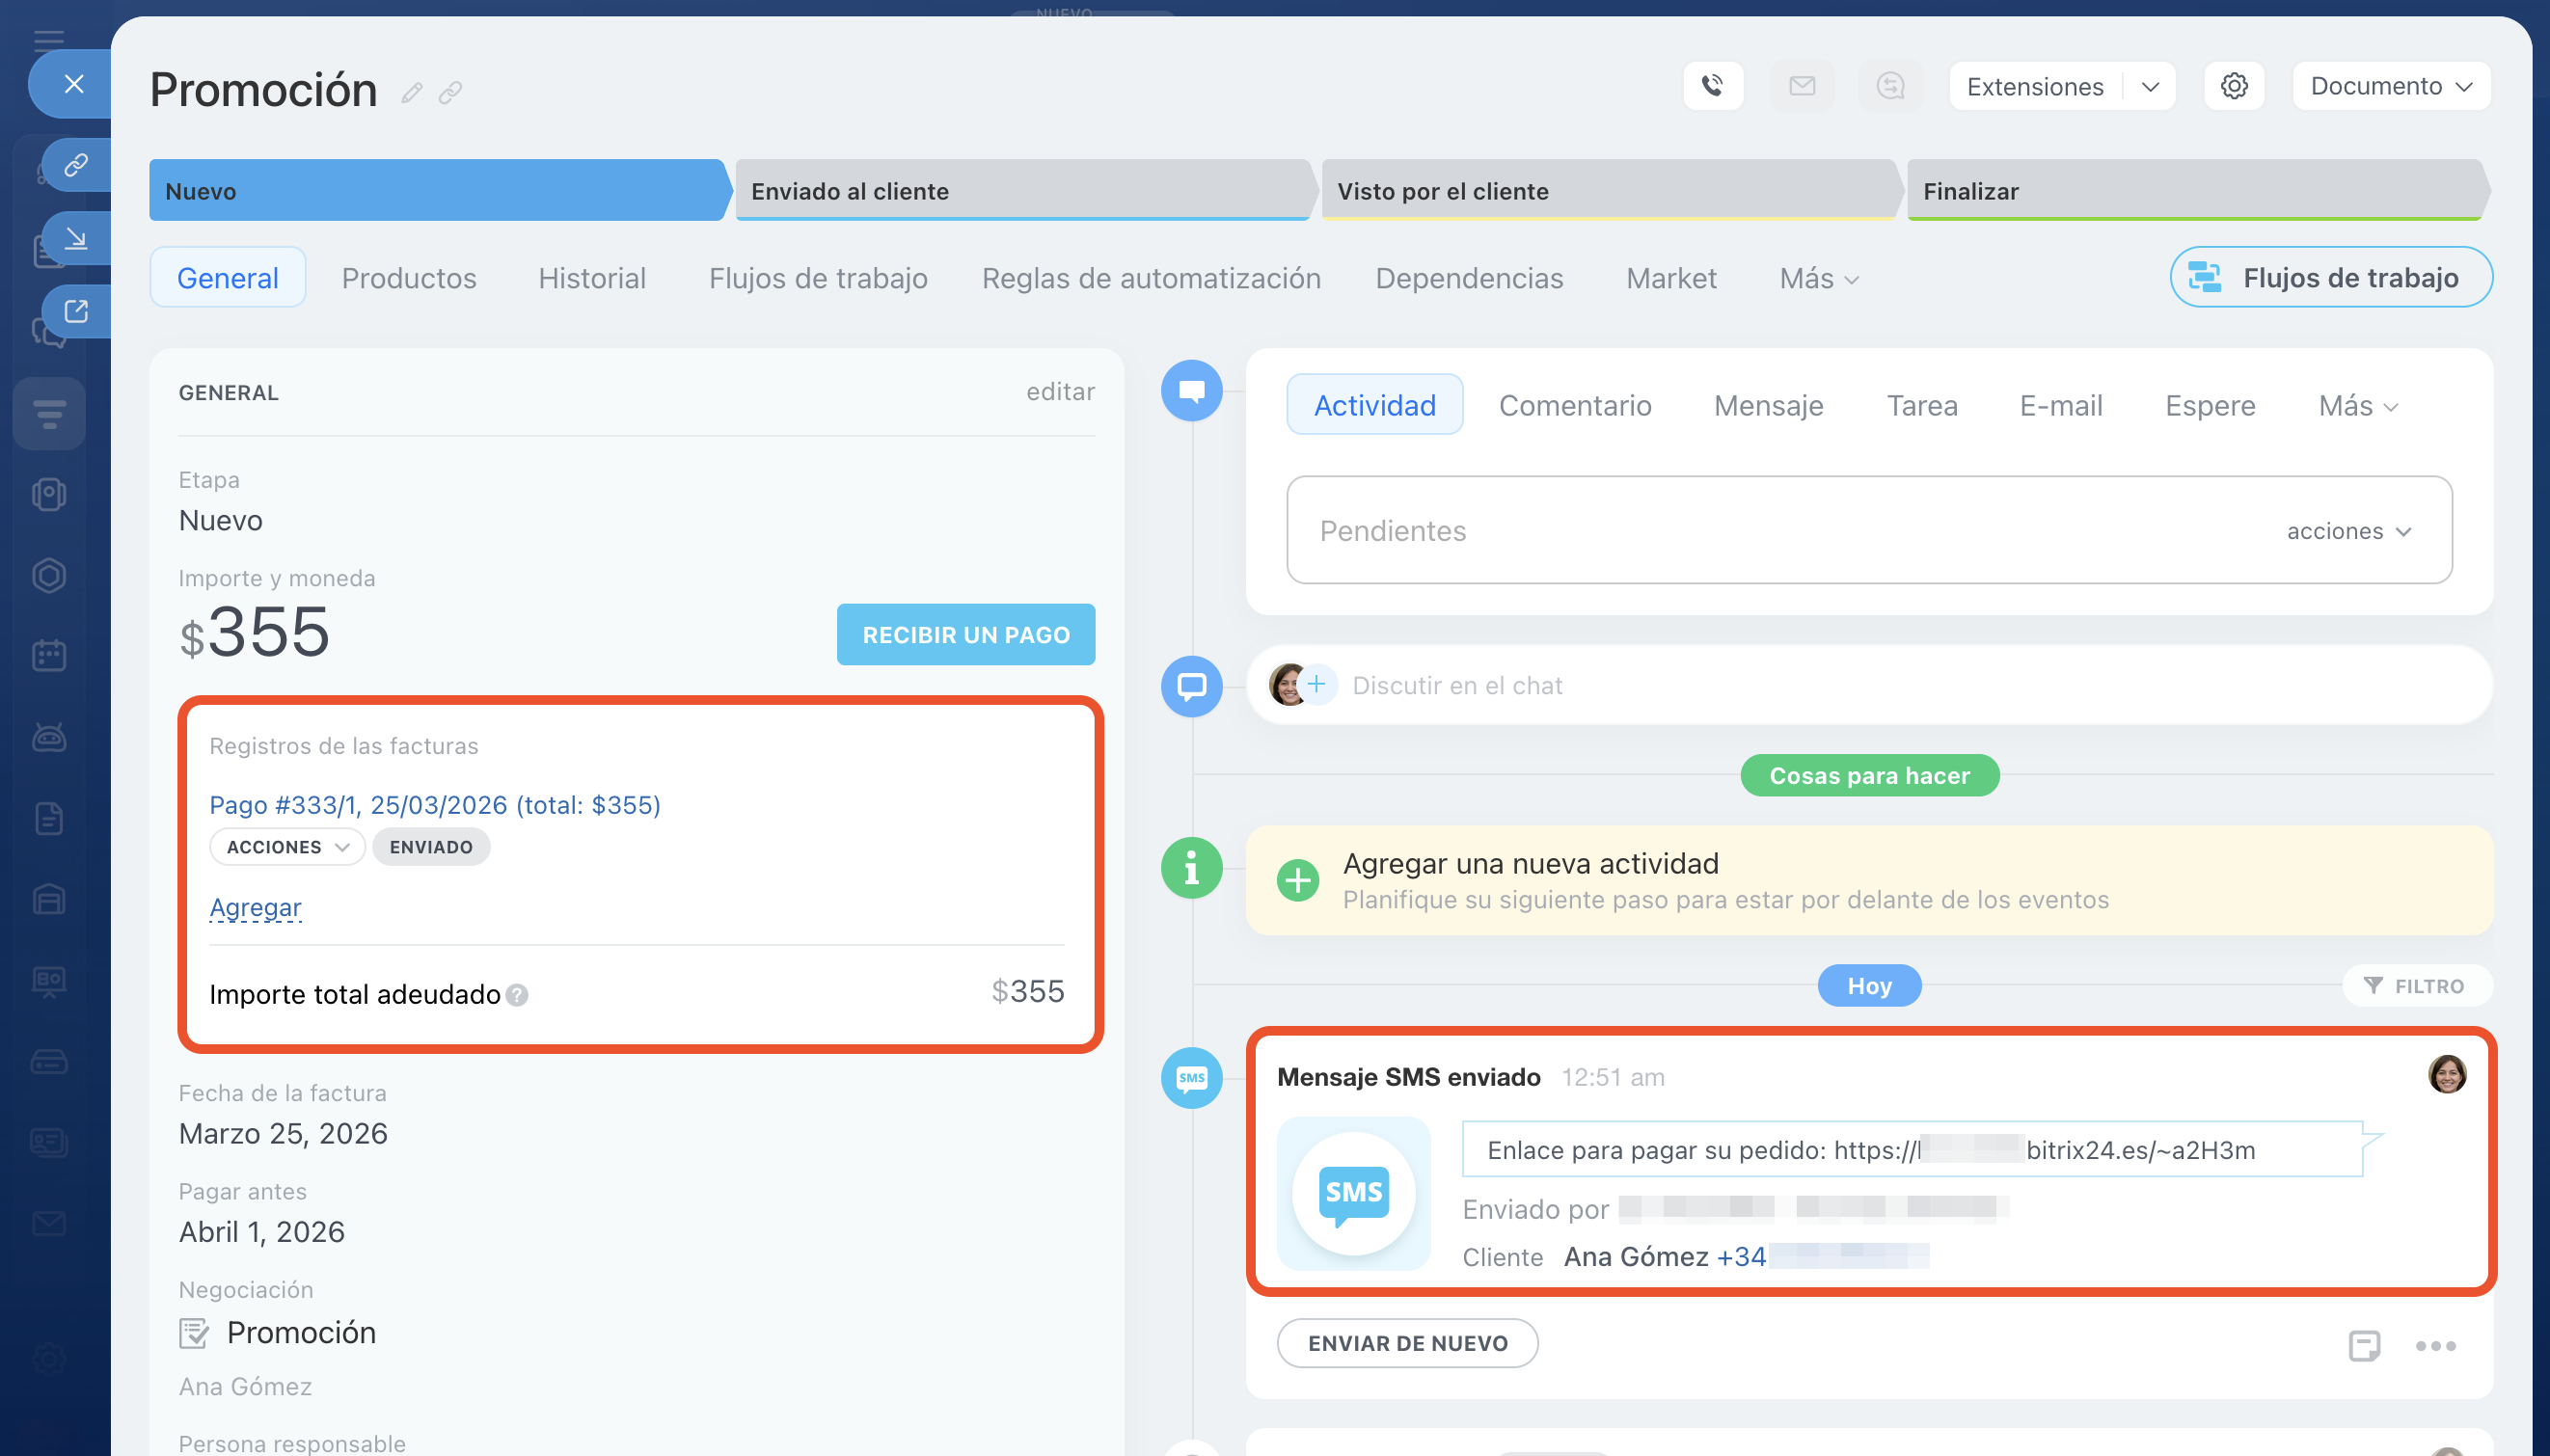This screenshot has height=1456, width=2550.
Task: Select the Comentario tab
Action: click(x=1574, y=405)
